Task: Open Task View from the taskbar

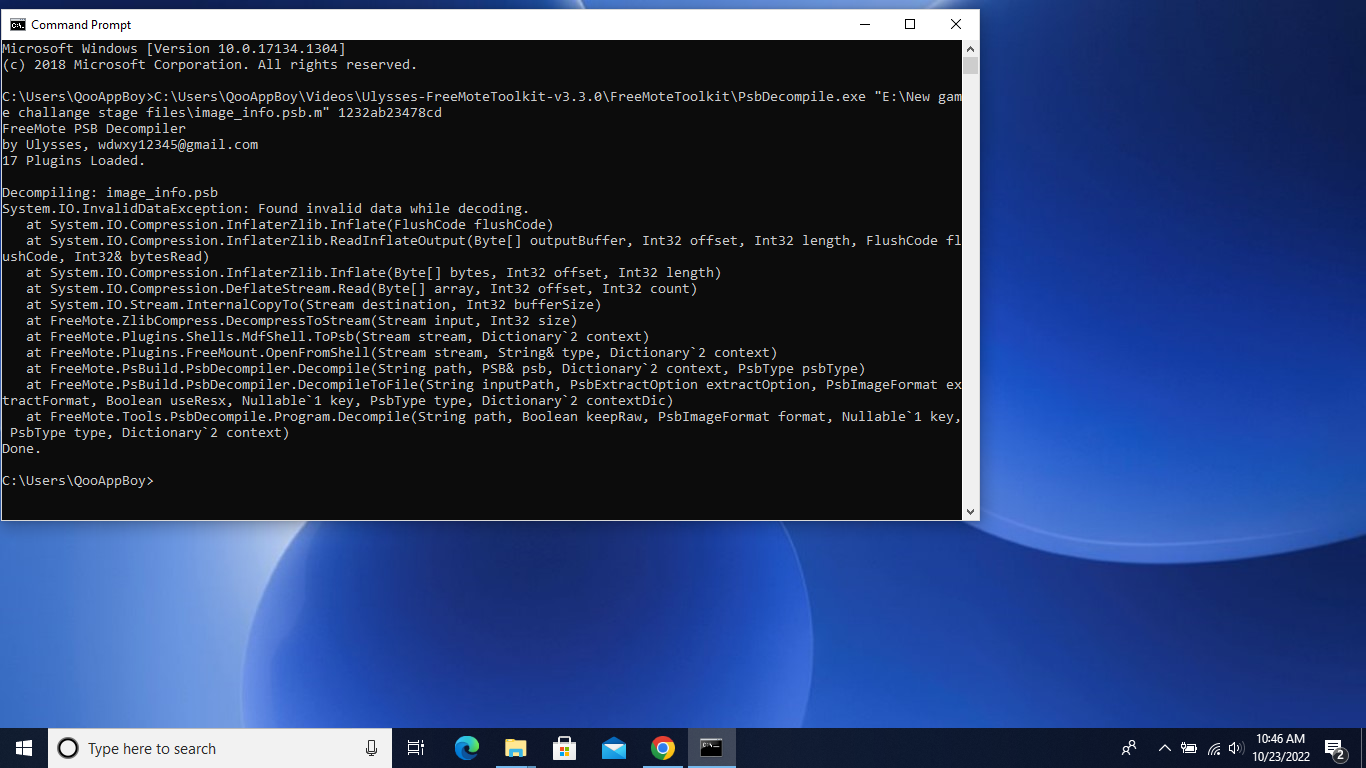Action: 416,748
